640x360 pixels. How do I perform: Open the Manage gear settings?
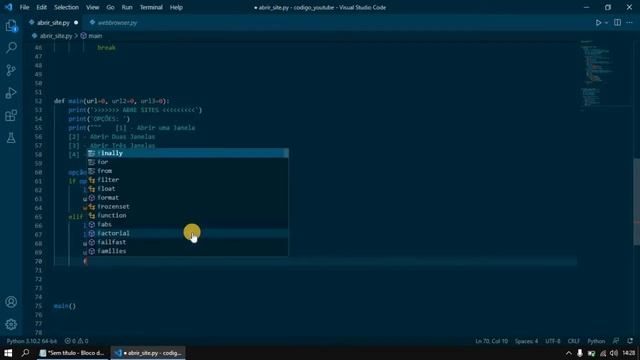click(x=11, y=324)
